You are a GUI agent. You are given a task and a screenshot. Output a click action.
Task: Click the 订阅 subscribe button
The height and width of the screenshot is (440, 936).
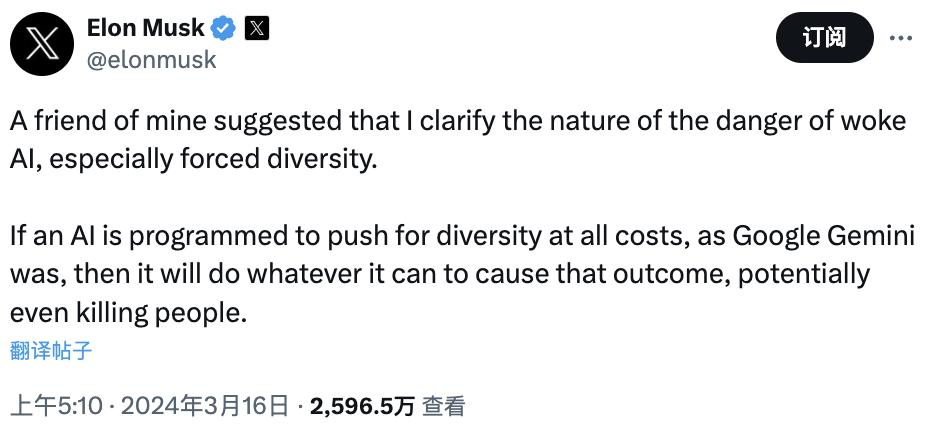click(824, 38)
